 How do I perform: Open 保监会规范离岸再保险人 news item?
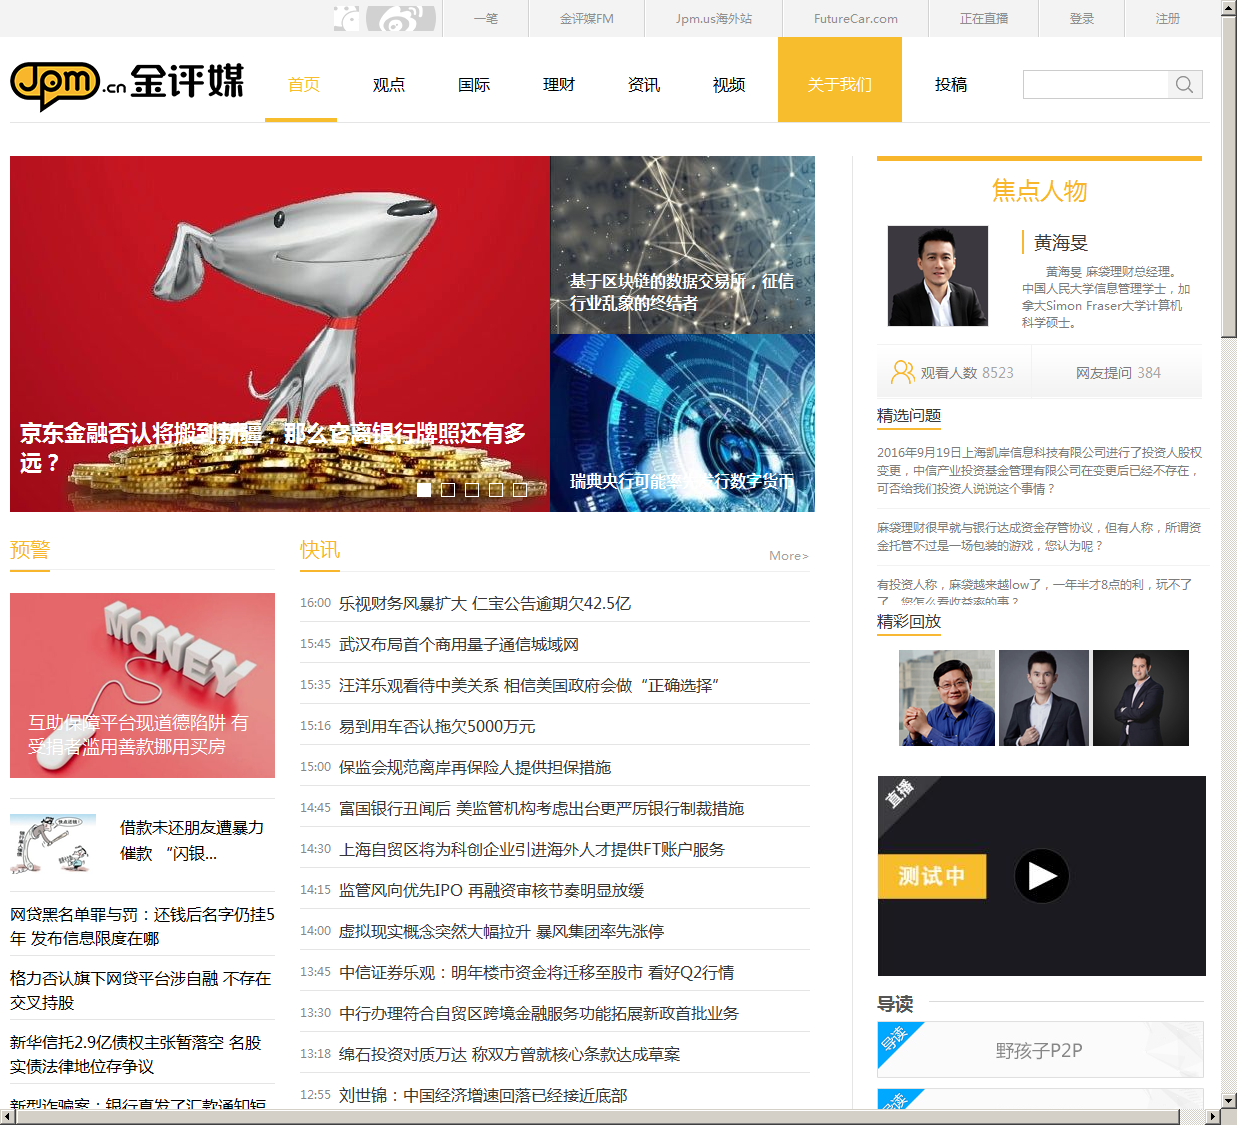475,767
